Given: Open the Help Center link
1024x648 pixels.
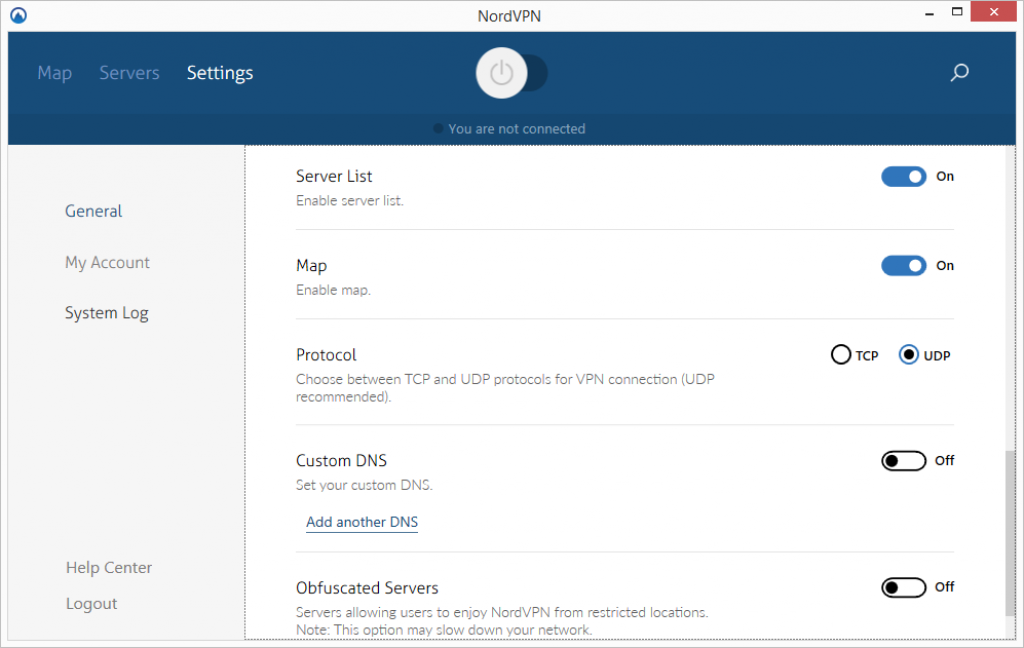Looking at the screenshot, I should pyautogui.click(x=108, y=568).
